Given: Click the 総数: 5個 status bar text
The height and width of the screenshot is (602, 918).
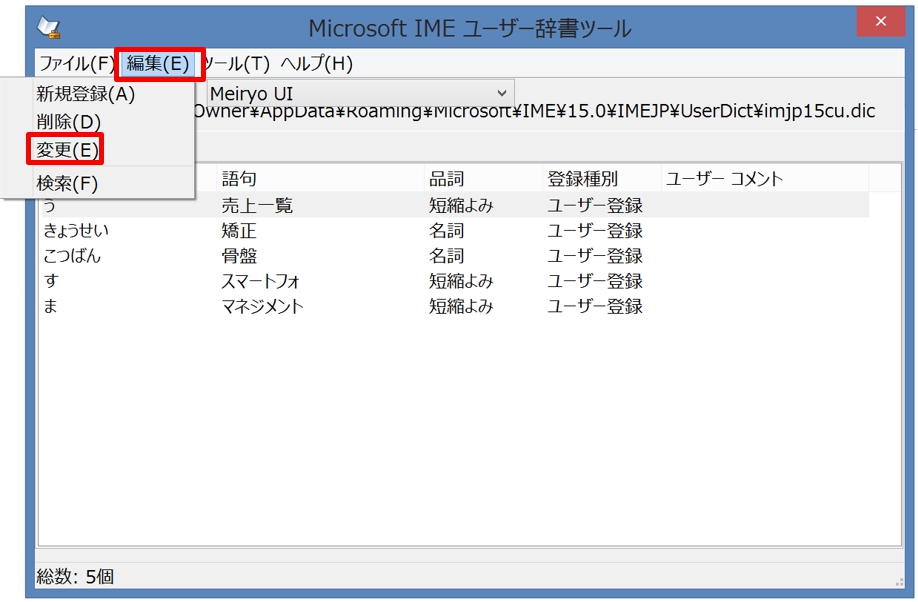Looking at the screenshot, I should point(75,576).
